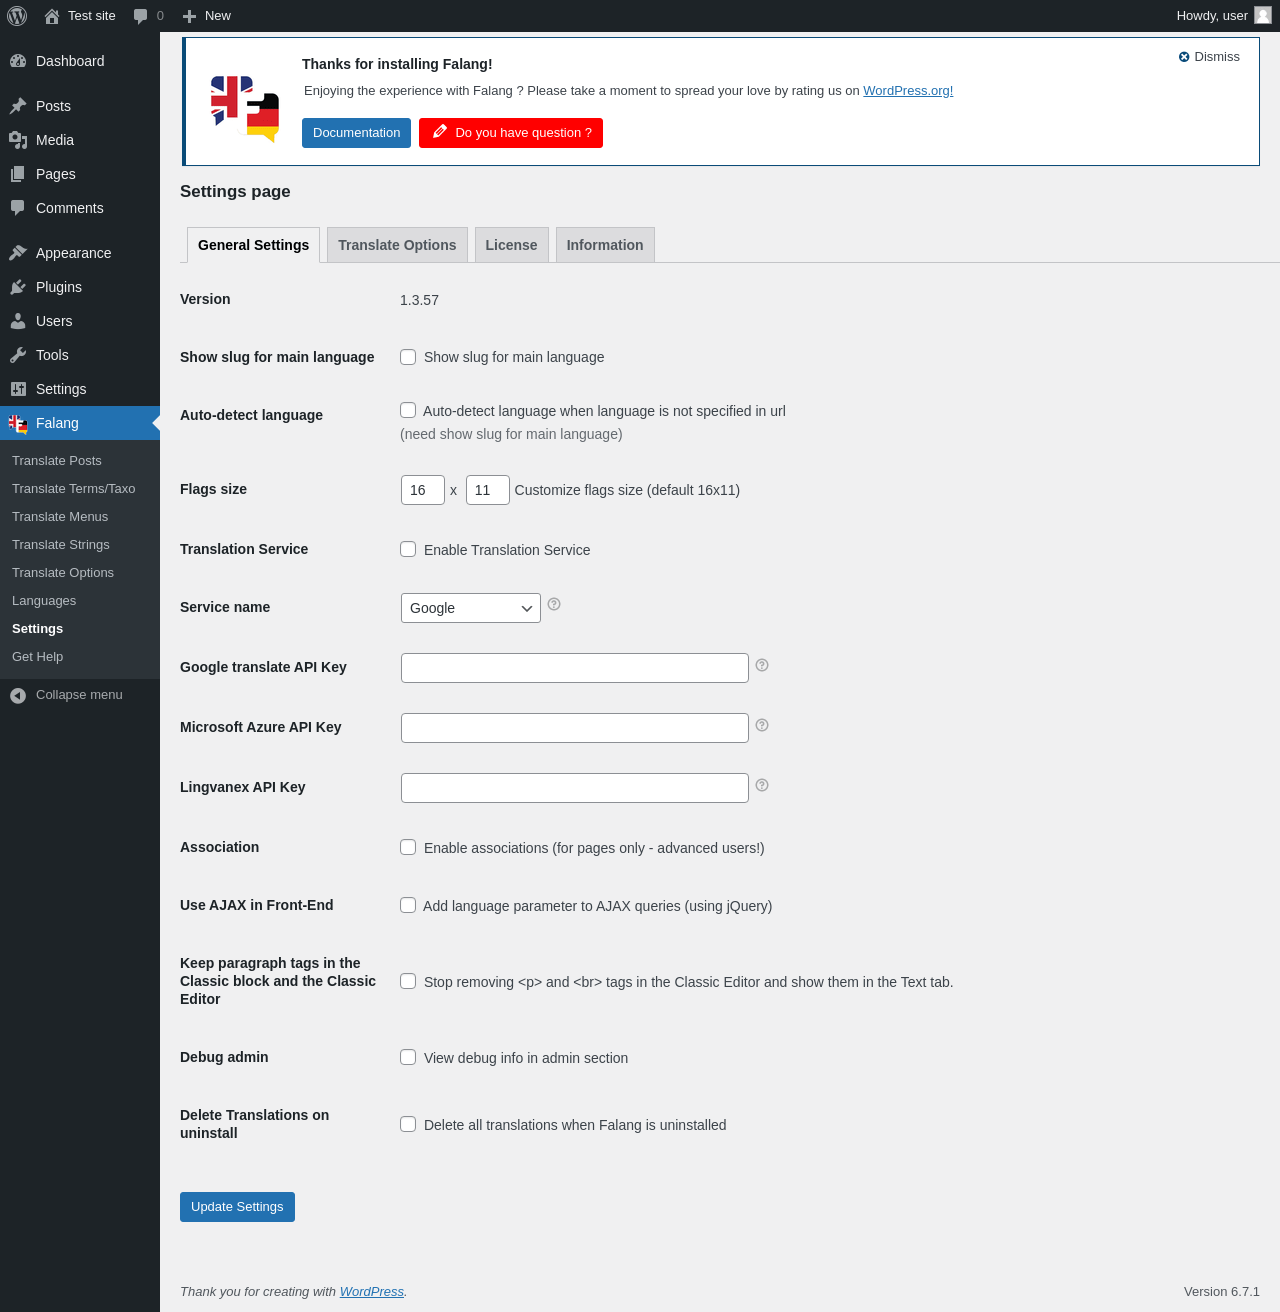Image resolution: width=1280 pixels, height=1312 pixels.
Task: Select Translate Strings in Falang submenu
Action: [61, 545]
